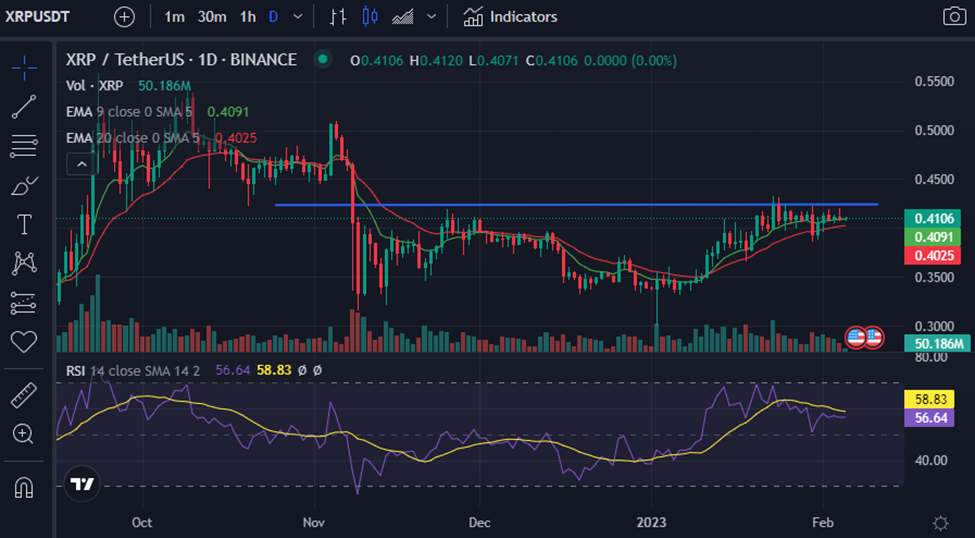This screenshot has height=538, width=975.
Task: Select the RSI 14 indicator legend
Action: (x=133, y=370)
